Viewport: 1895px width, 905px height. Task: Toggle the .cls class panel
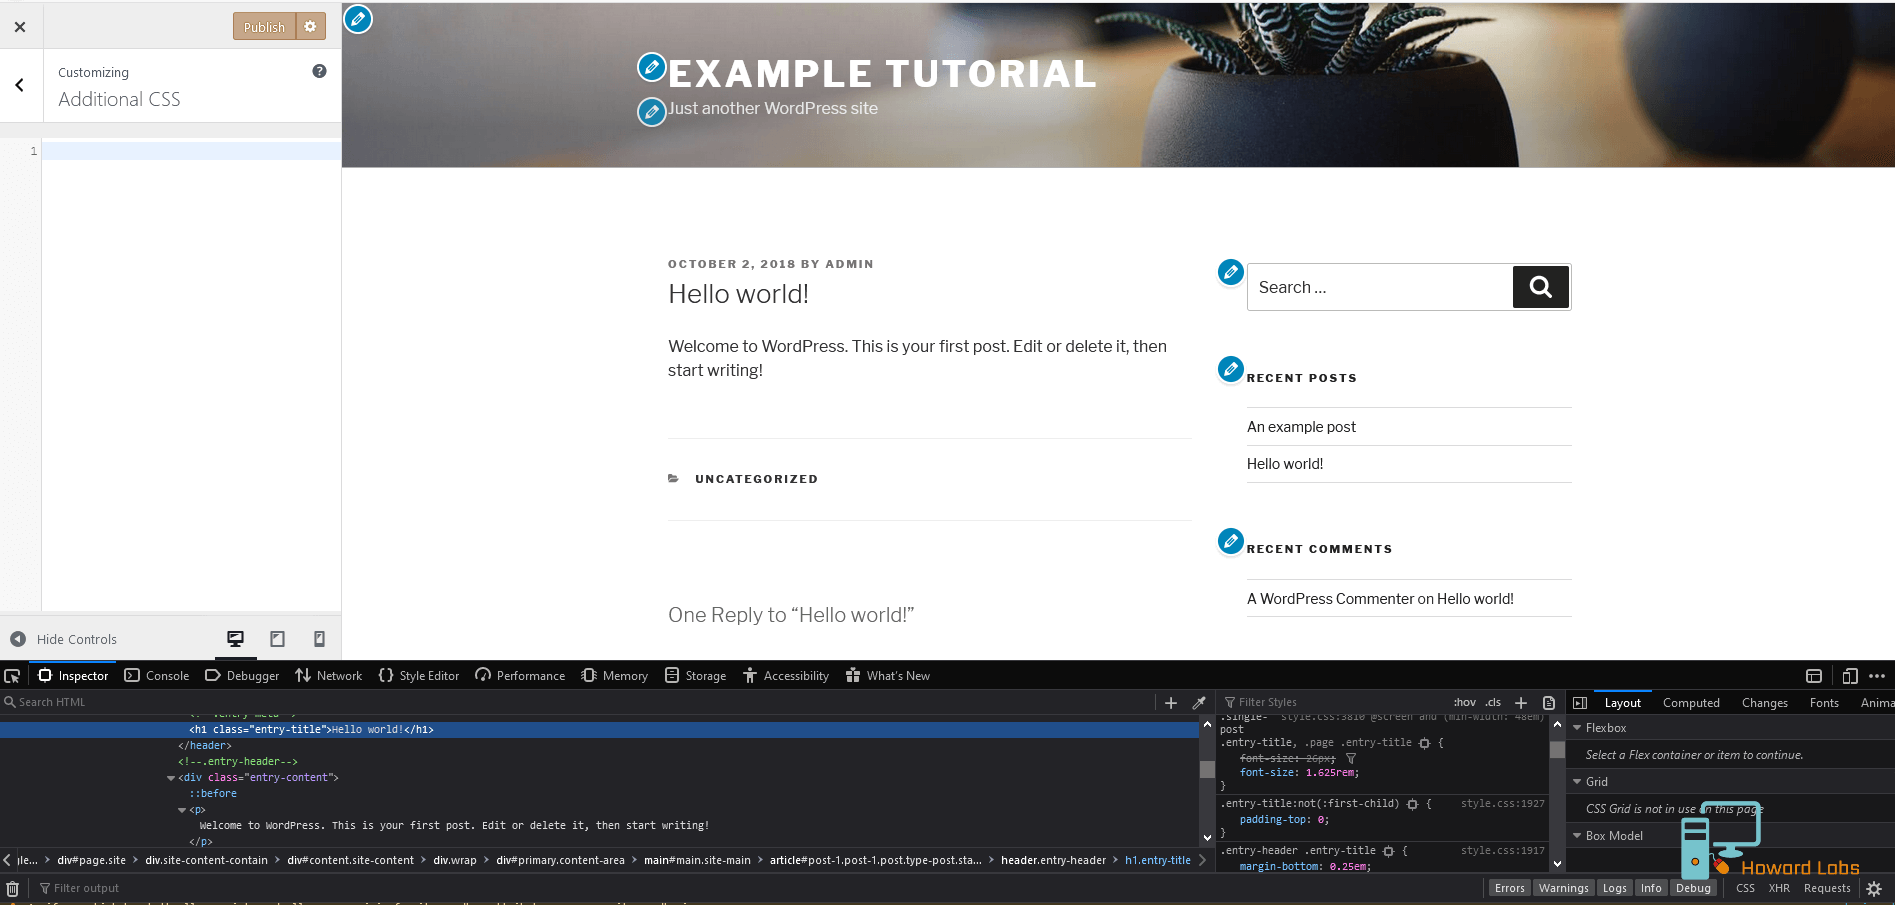coord(1493,702)
